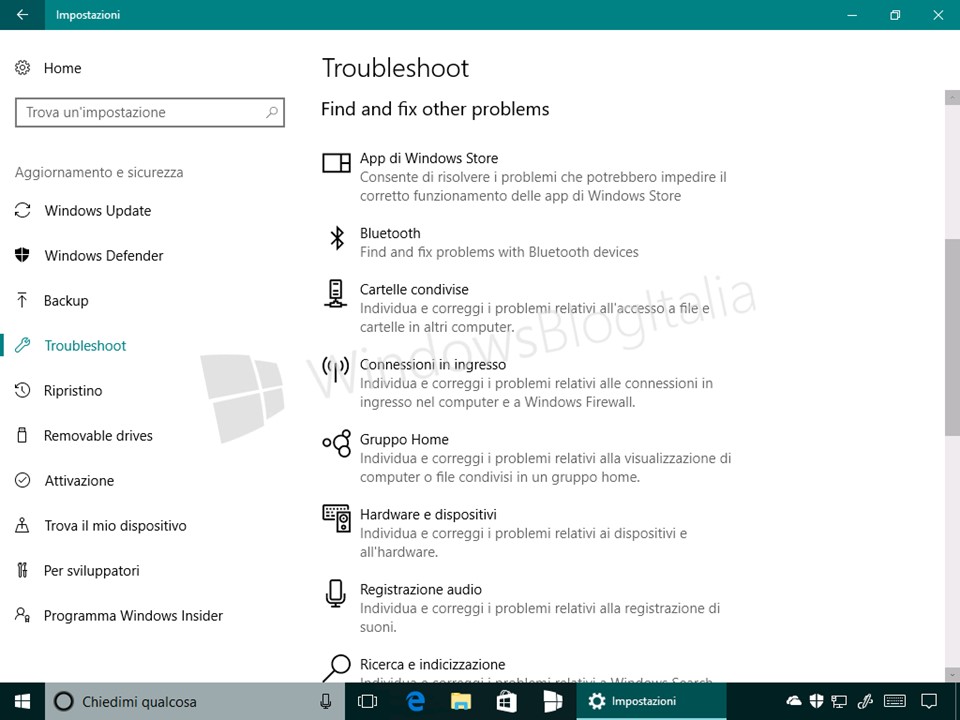Select Backup in the sidebar
Viewport: 960px width, 720px height.
point(66,301)
